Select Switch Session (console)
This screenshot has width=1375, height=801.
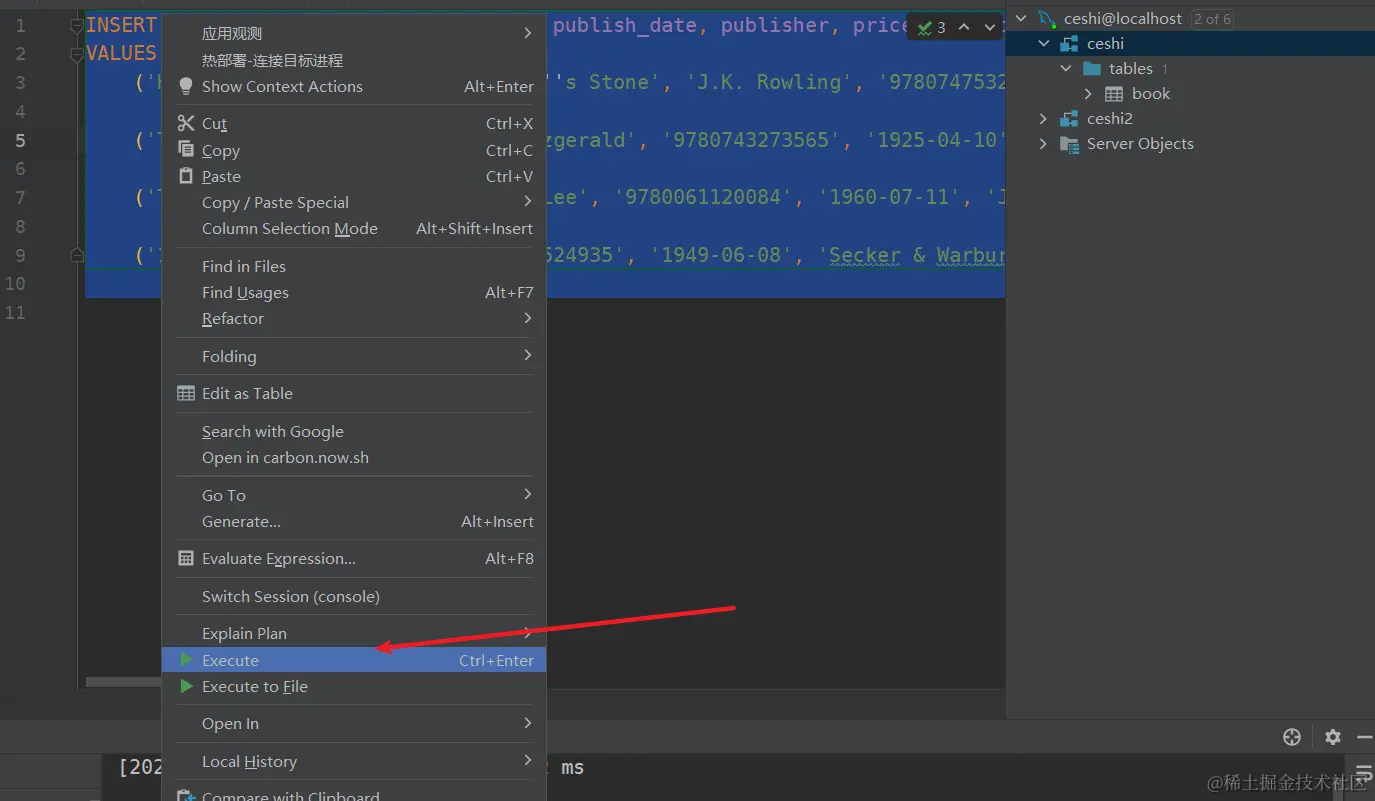point(354,596)
